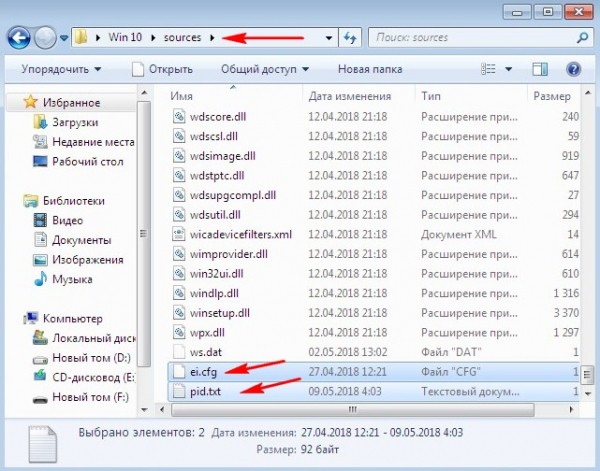Open help with the question mark icon
Screen dimensions: 600x471
(x=573, y=69)
